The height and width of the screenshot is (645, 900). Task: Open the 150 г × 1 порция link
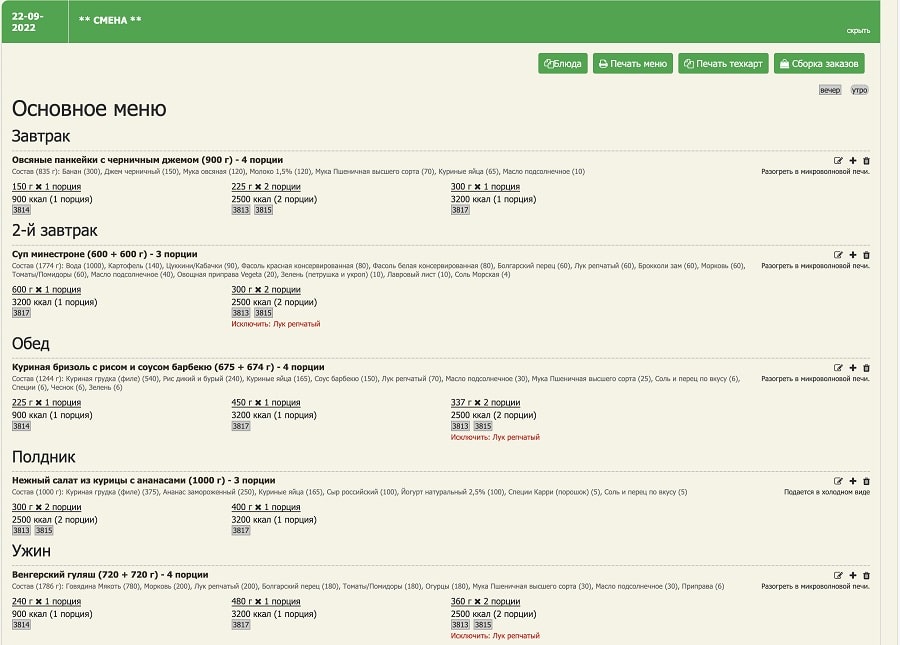pyautogui.click(x=46, y=186)
